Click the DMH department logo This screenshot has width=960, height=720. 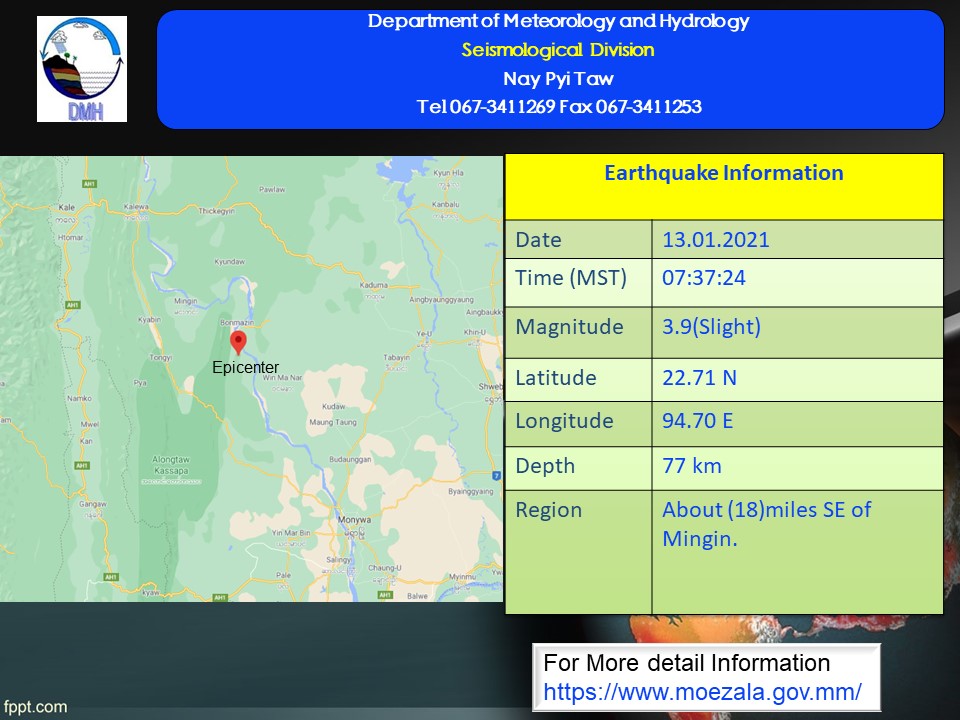82,69
